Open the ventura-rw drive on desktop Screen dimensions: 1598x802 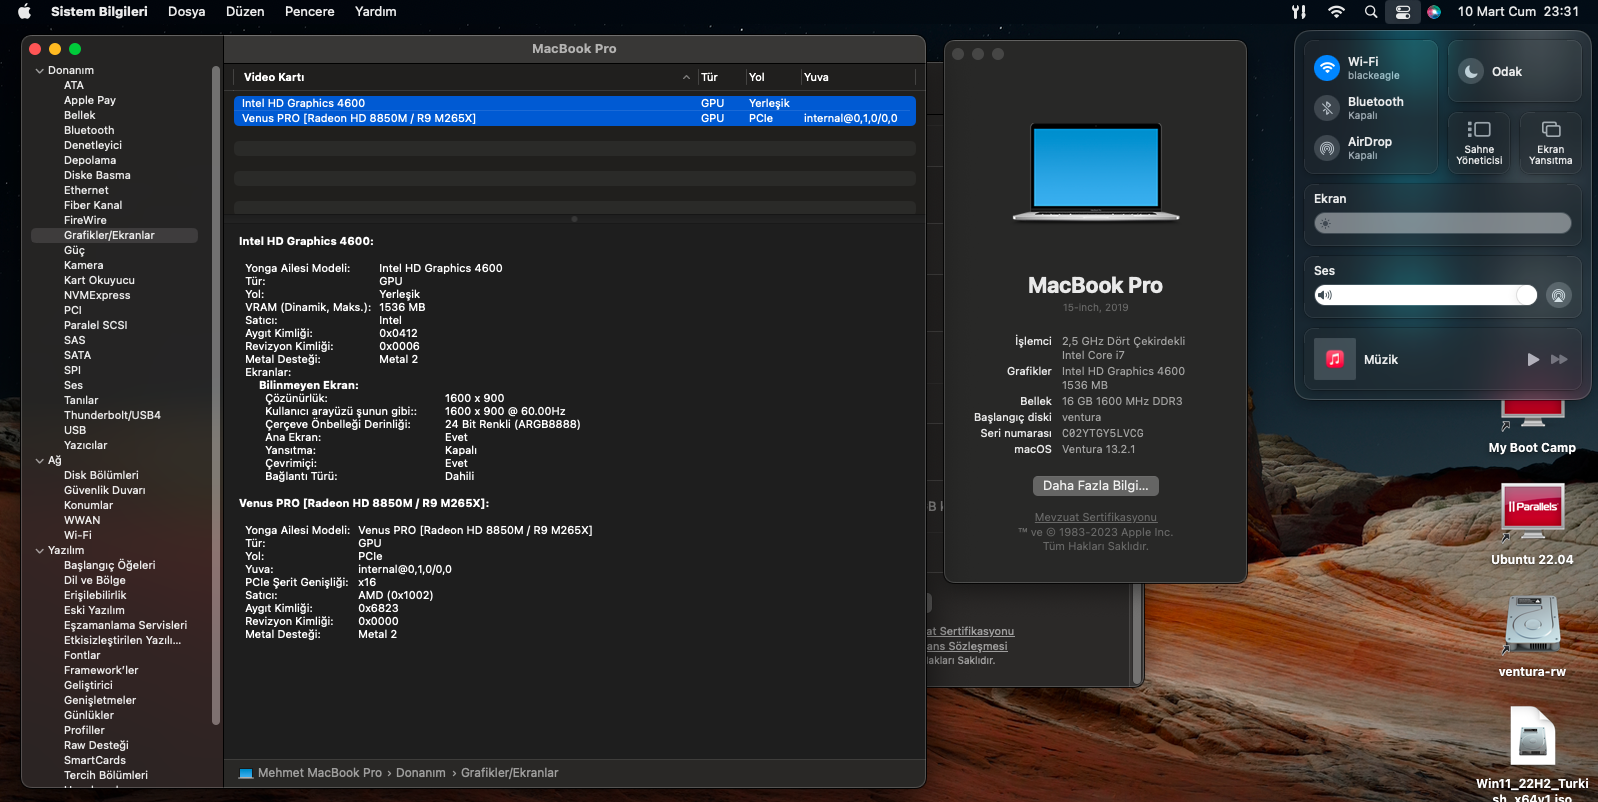[x=1532, y=625]
